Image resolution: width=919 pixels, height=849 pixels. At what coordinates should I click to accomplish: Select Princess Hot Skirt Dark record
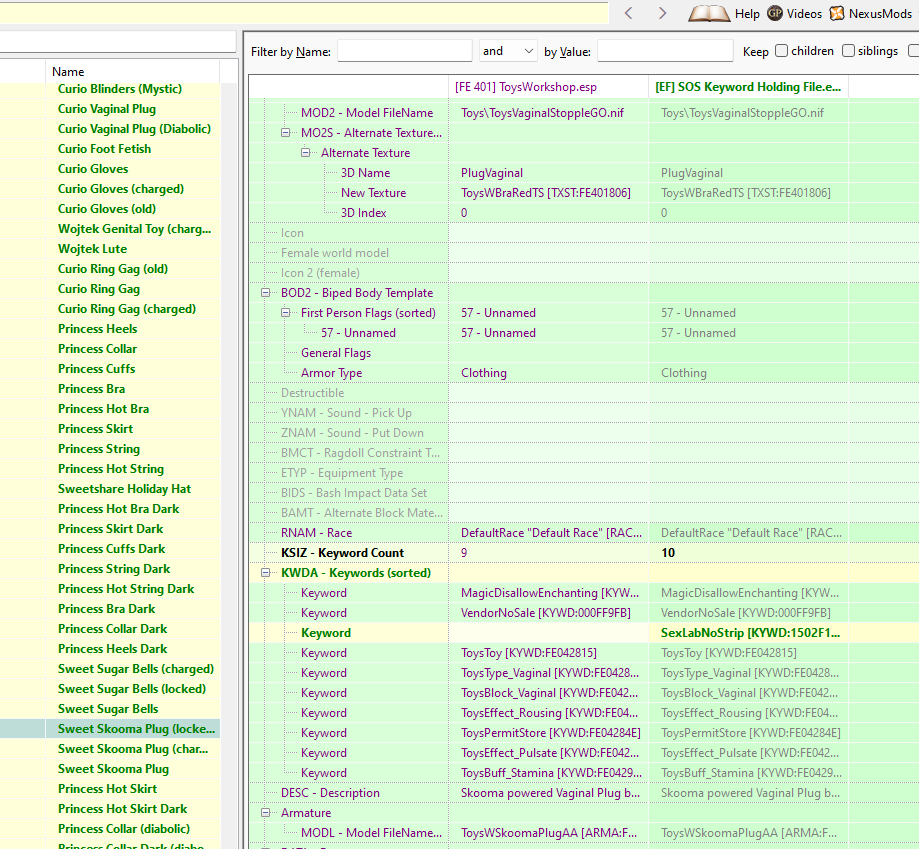[122, 809]
